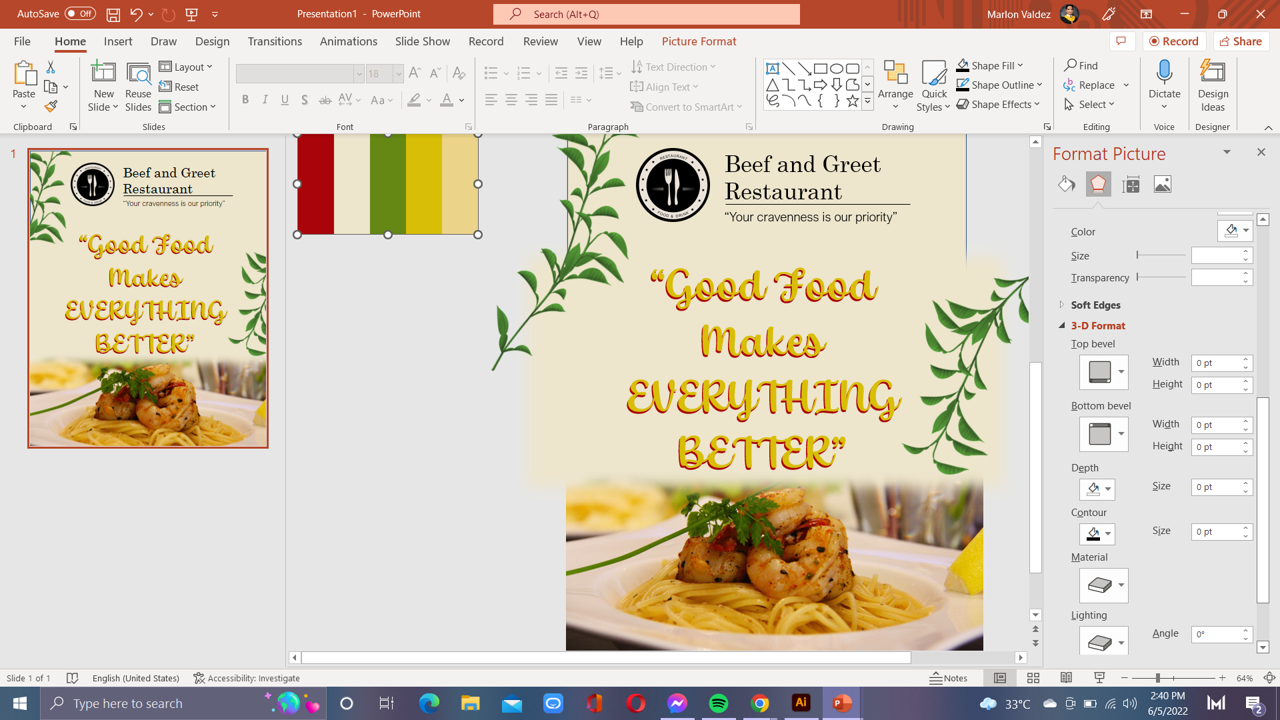Open the Windows Start menu
Viewport: 1280px width, 720px height.
tap(20, 703)
